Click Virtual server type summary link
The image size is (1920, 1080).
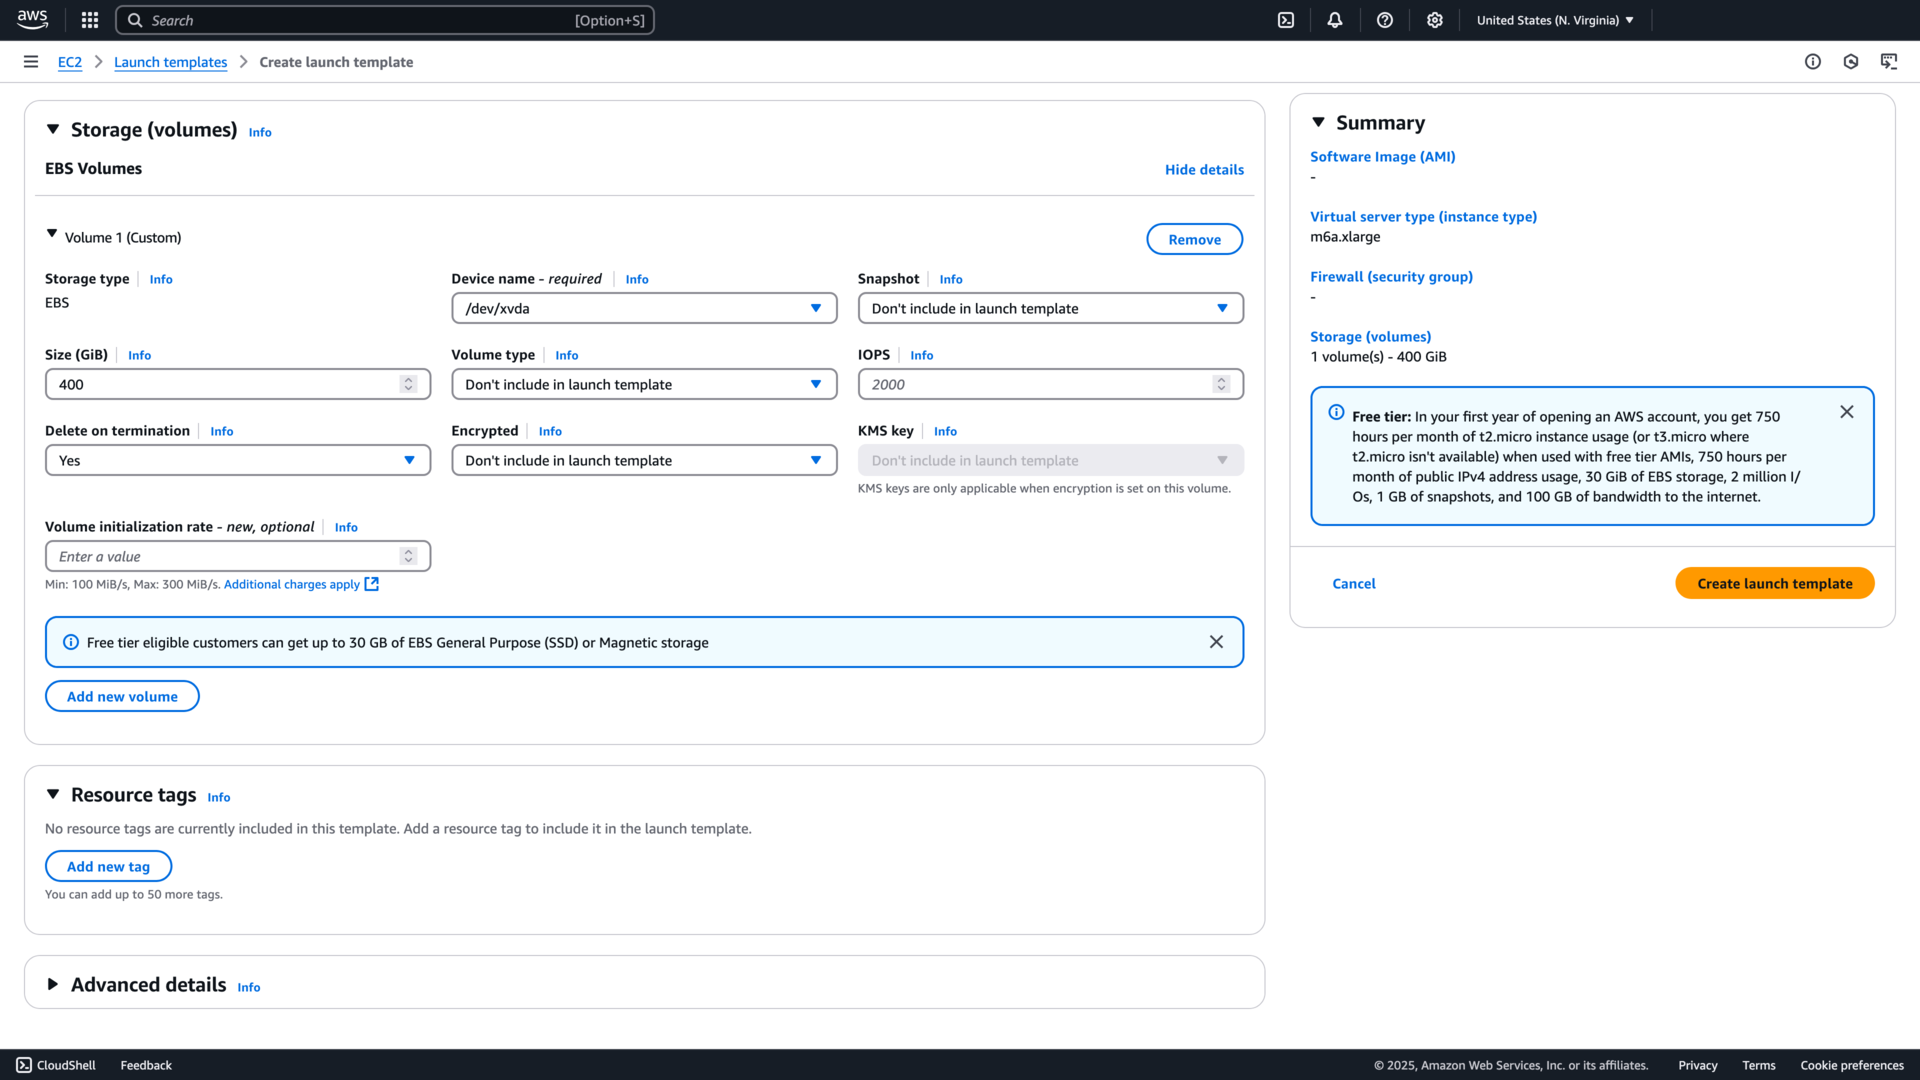click(1423, 217)
